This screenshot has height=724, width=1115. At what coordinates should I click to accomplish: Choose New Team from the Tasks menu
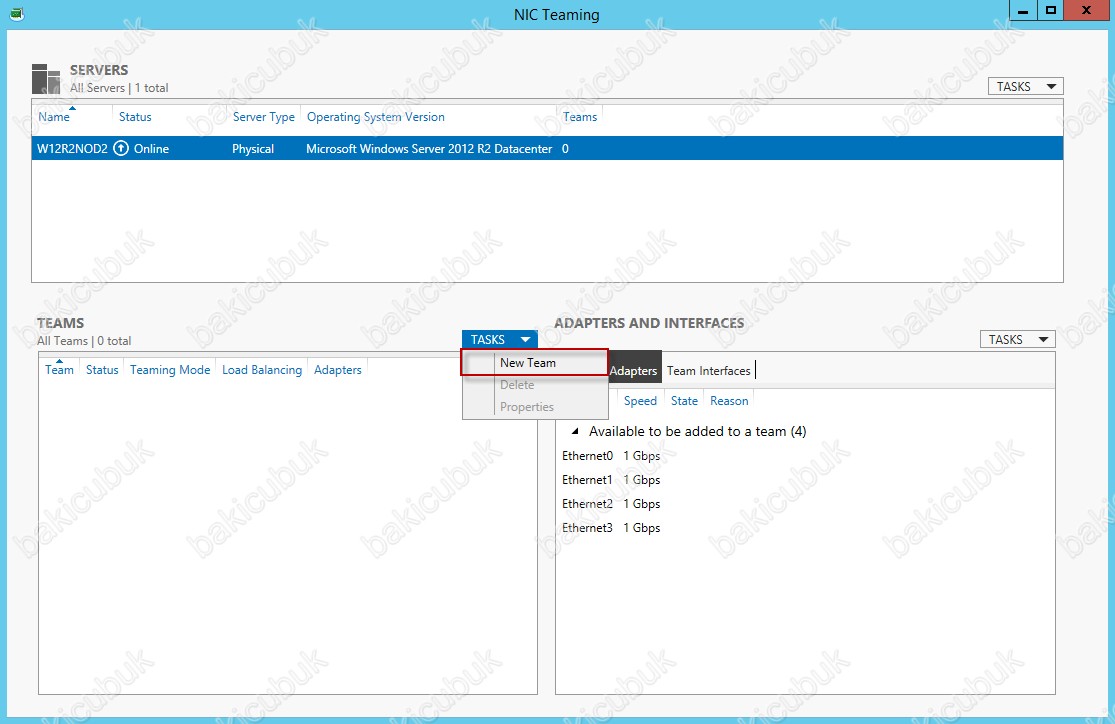pyautogui.click(x=535, y=363)
